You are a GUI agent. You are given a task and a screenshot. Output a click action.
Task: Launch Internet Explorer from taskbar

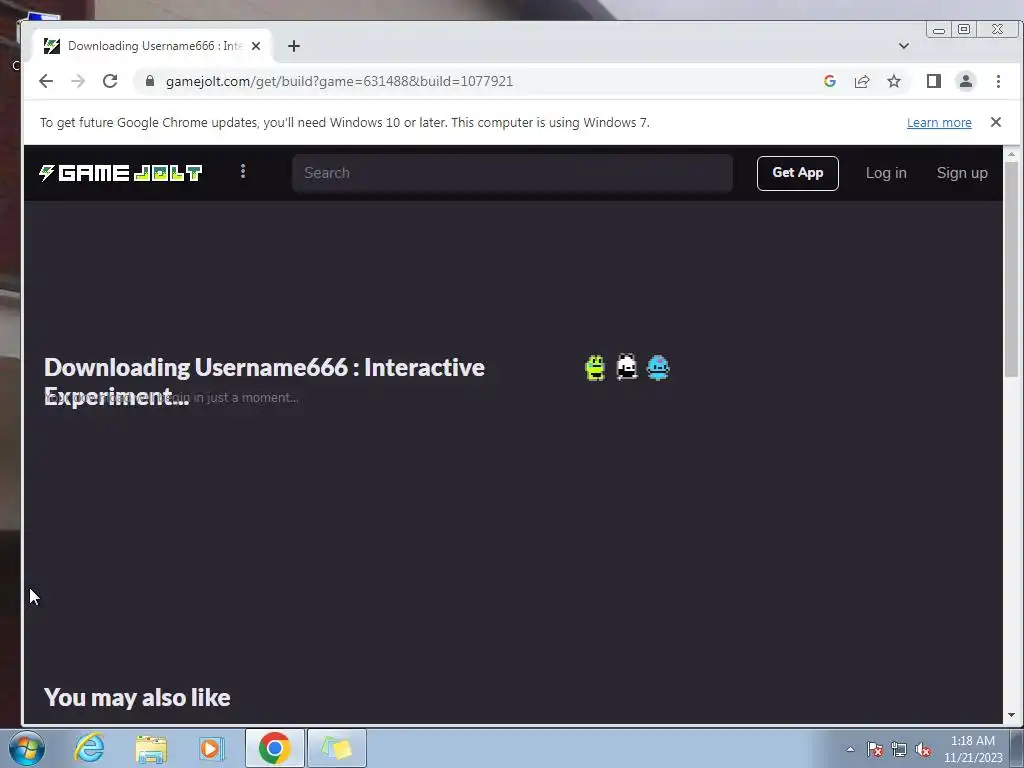tap(89, 748)
